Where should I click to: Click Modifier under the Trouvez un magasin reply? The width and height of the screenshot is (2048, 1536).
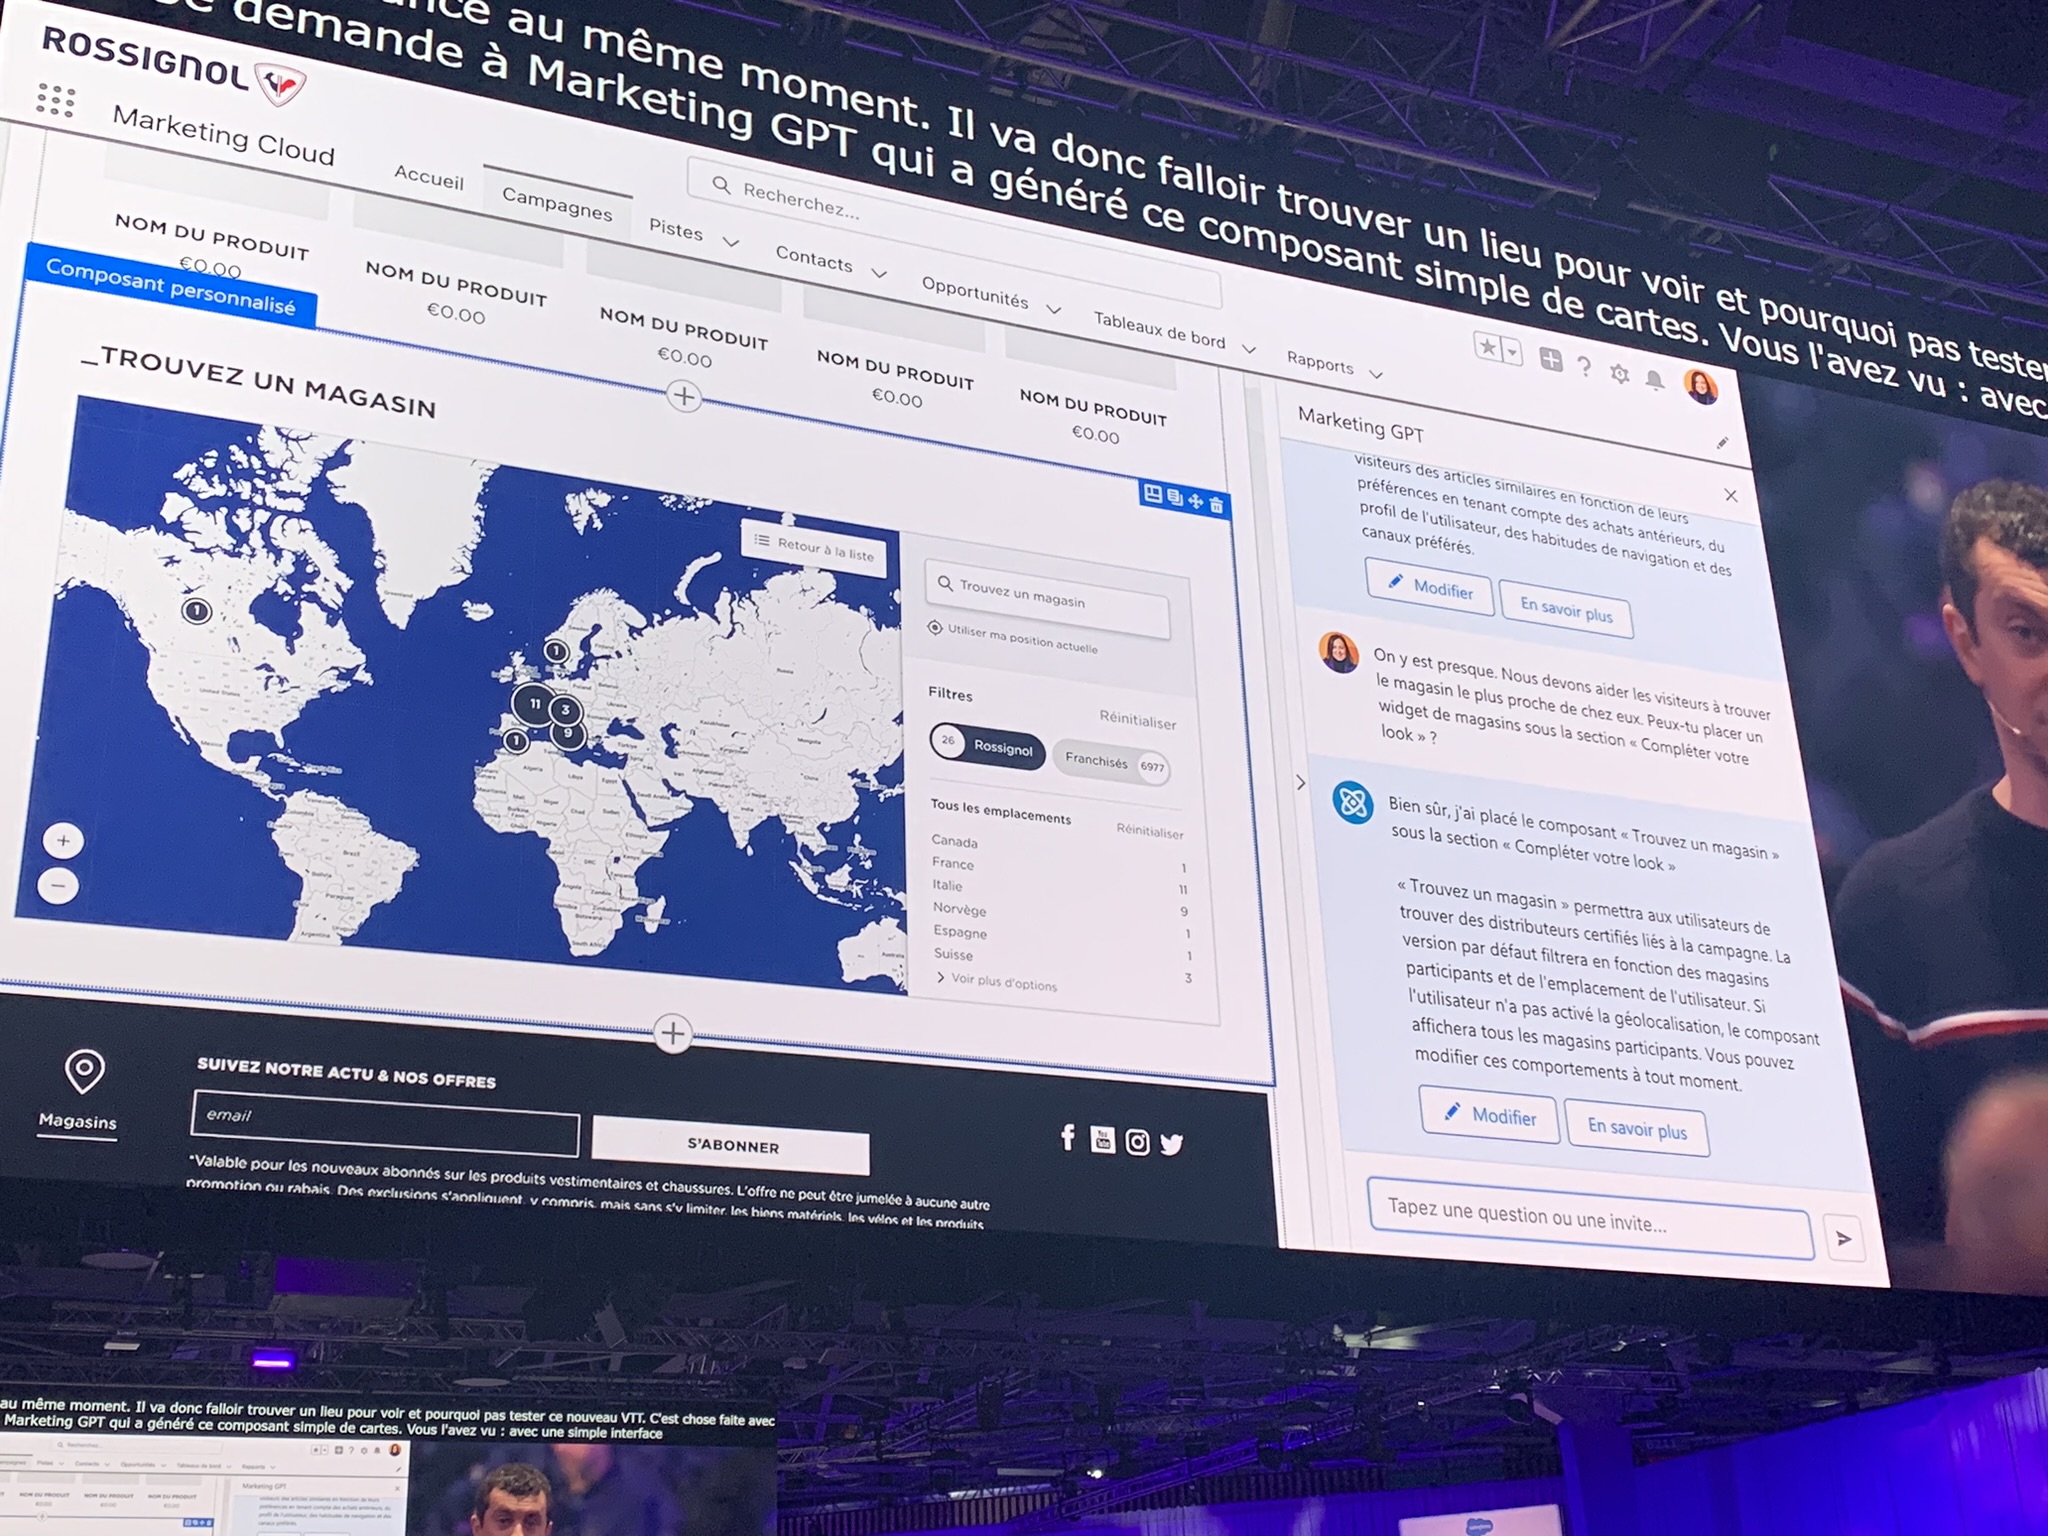tap(1489, 1114)
